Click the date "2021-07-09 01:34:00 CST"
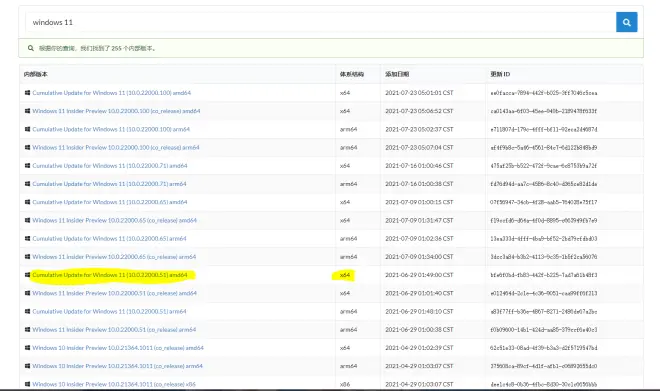Viewport: 660px width, 391px height. [x=419, y=256]
